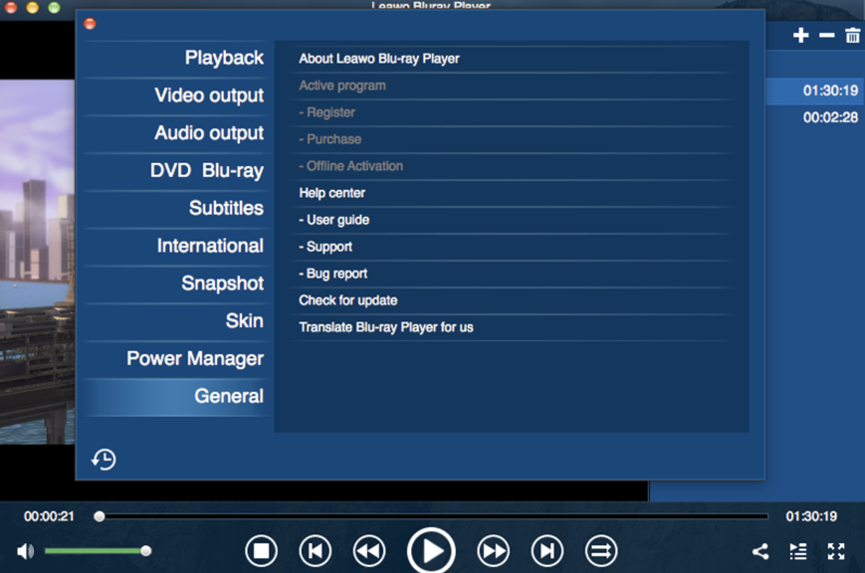The image size is (865, 573).
Task: Reset settings with the restore defaults icon
Action: click(x=104, y=459)
